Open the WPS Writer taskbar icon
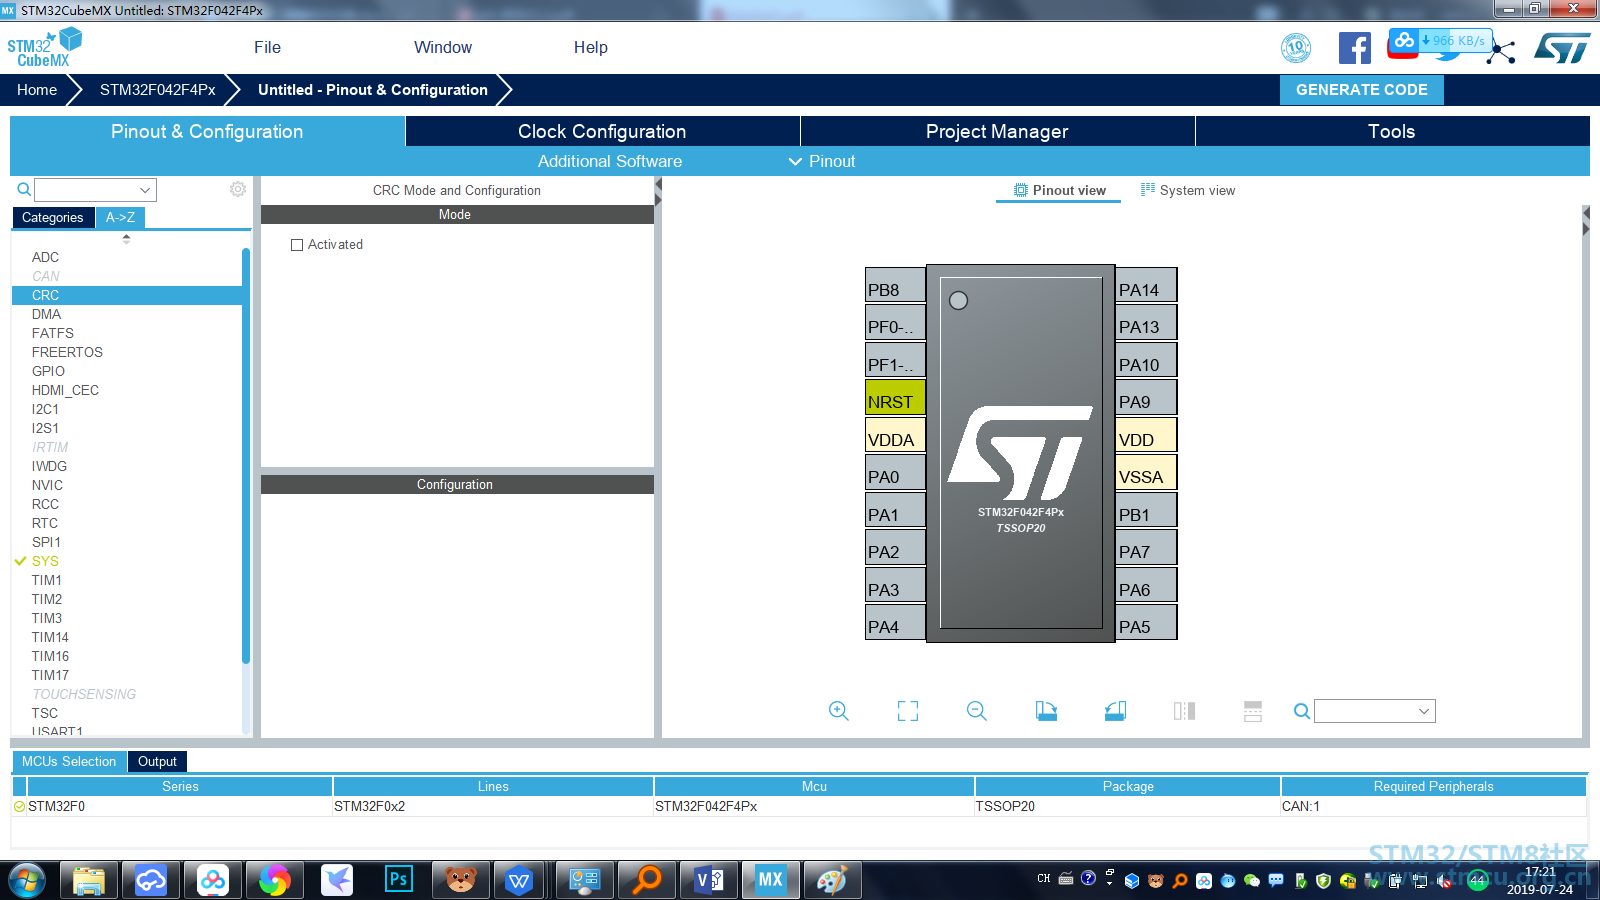The image size is (1600, 900). (x=519, y=880)
